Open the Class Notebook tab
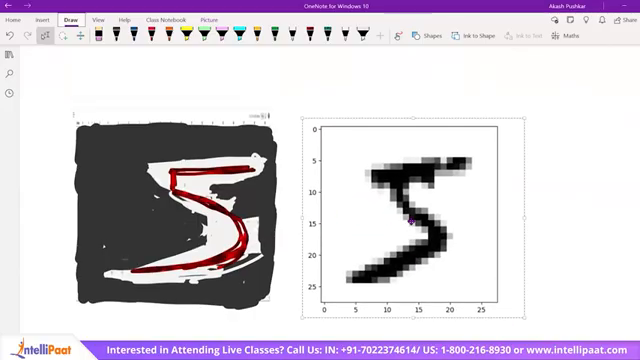The image size is (640, 360). 166,20
